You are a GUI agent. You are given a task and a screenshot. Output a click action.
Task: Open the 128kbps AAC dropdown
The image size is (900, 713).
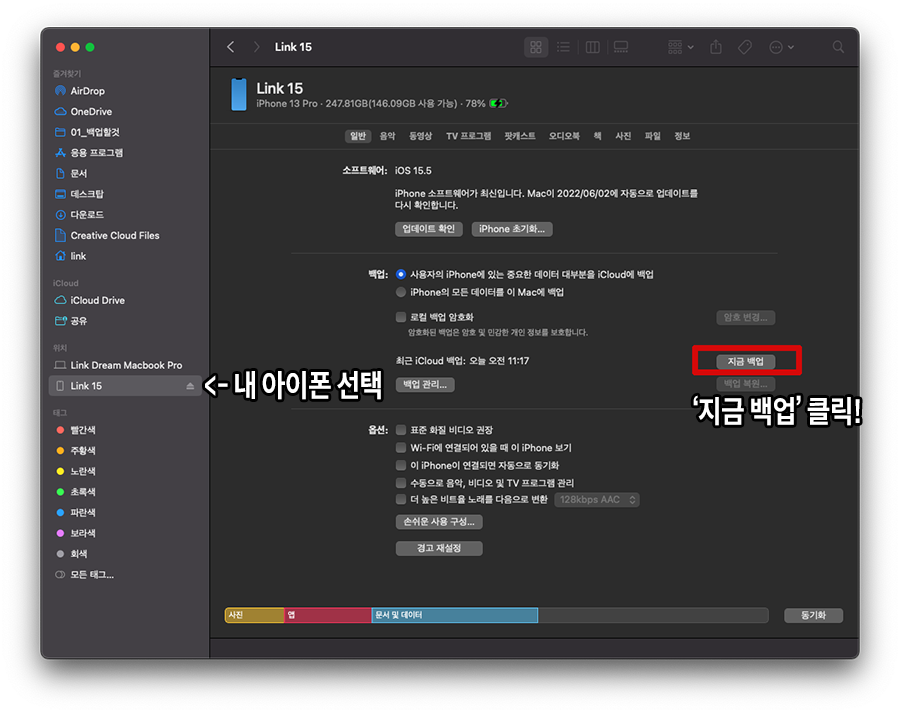pos(597,500)
